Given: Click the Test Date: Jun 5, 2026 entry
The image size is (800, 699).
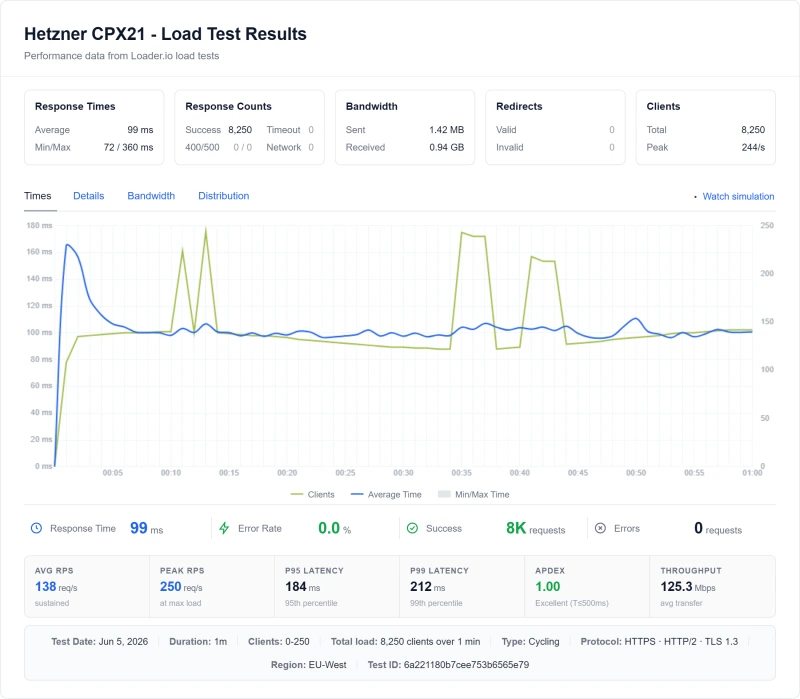Looking at the screenshot, I should (99, 641).
